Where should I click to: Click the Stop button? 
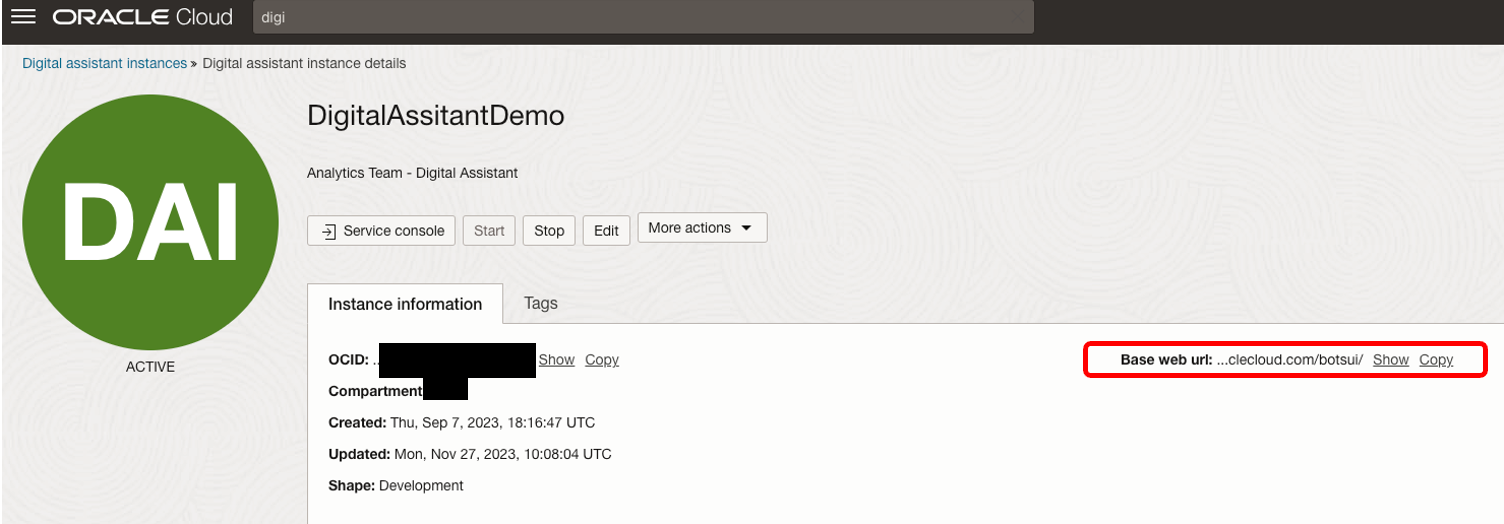click(549, 230)
